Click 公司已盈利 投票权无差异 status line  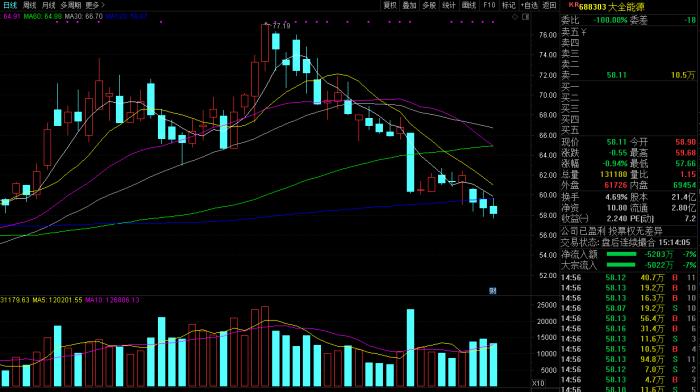click(x=612, y=231)
